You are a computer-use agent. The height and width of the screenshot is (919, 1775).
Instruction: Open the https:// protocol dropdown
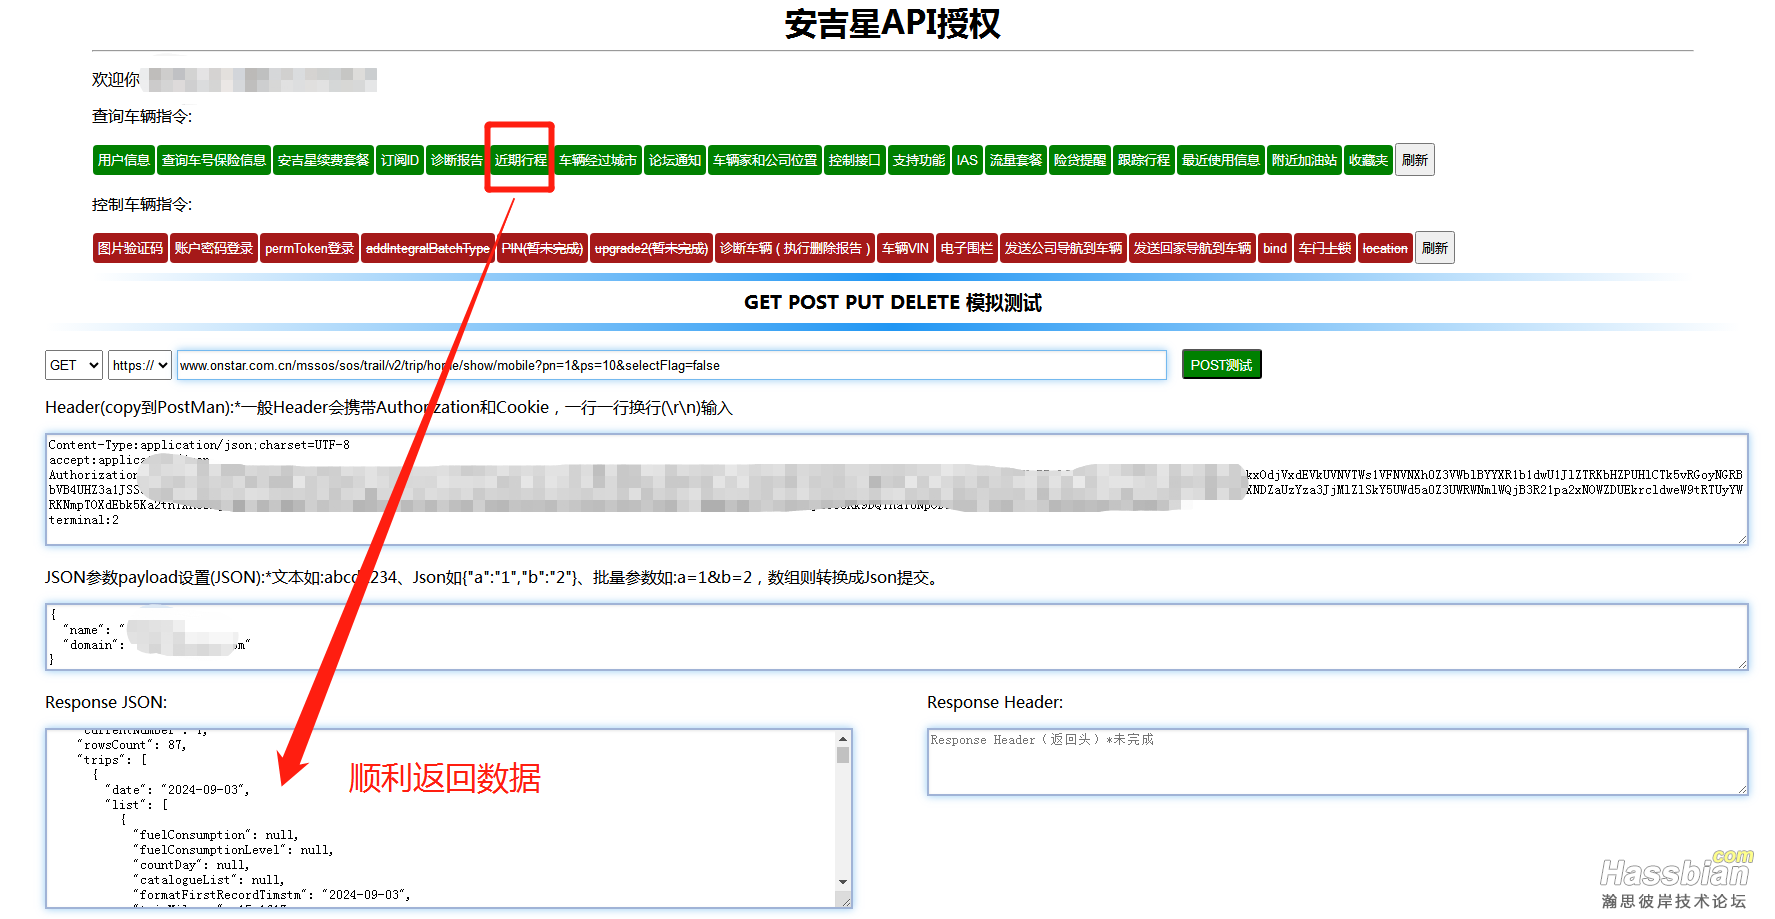click(140, 365)
